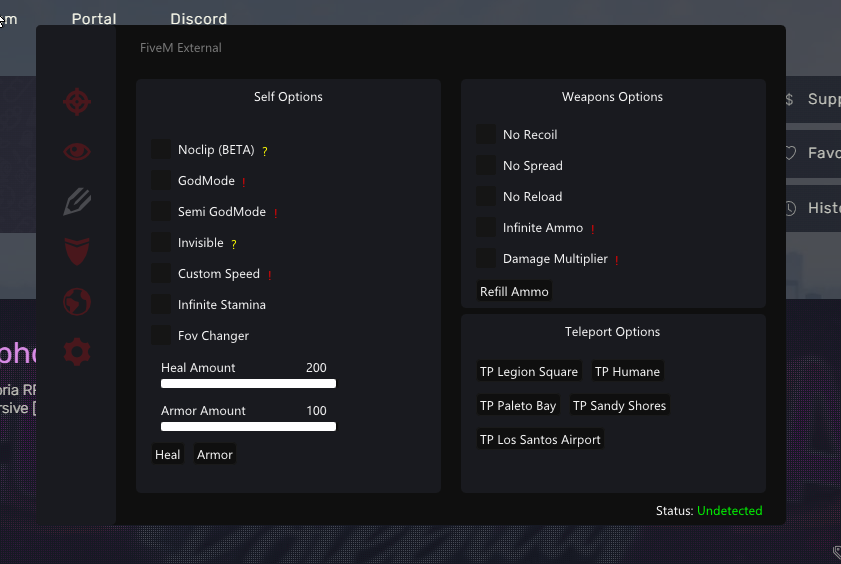Teleport with TP Legion Square button

click(x=529, y=371)
